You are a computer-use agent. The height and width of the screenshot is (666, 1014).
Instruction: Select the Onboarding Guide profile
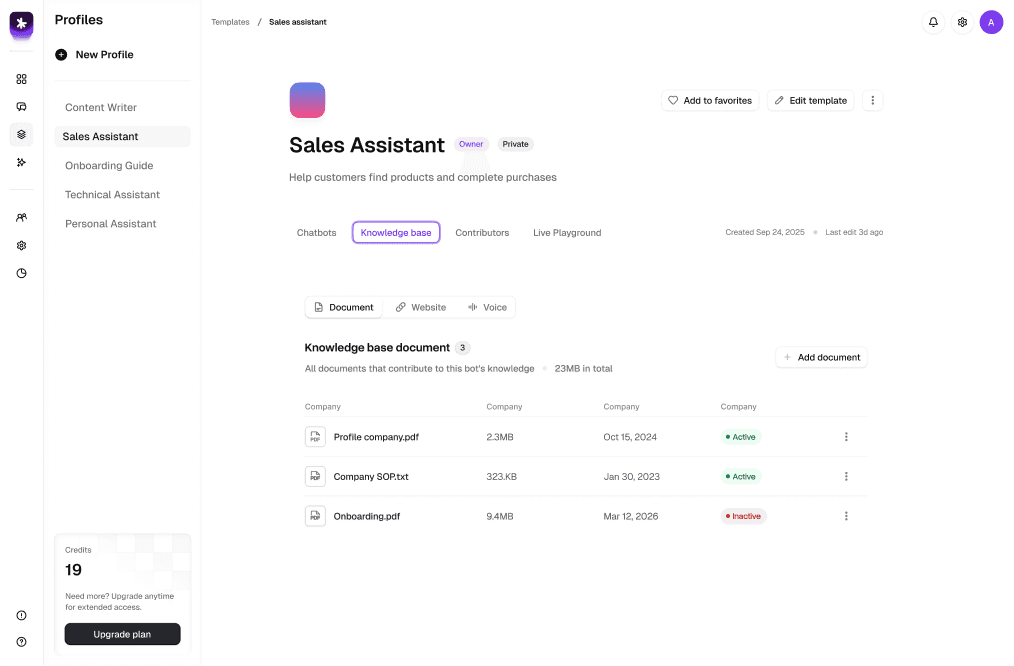tap(109, 166)
